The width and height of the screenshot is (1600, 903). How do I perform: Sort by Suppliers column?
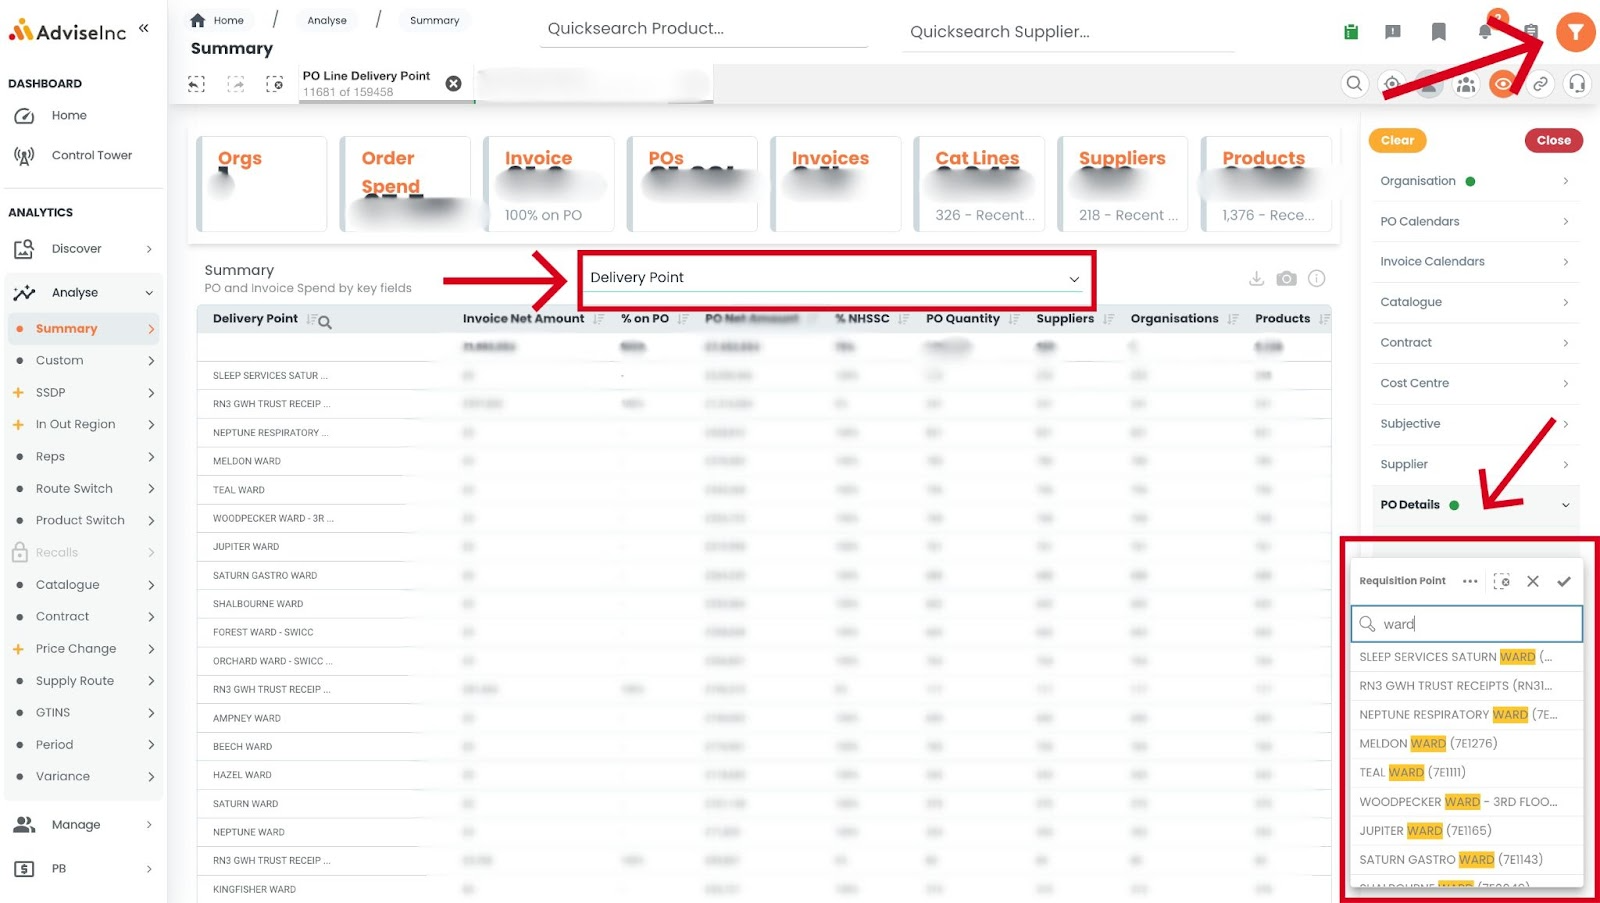click(x=1108, y=319)
